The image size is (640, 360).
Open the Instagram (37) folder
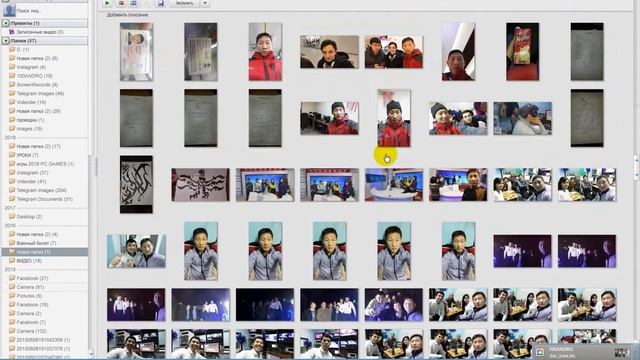tap(32, 173)
